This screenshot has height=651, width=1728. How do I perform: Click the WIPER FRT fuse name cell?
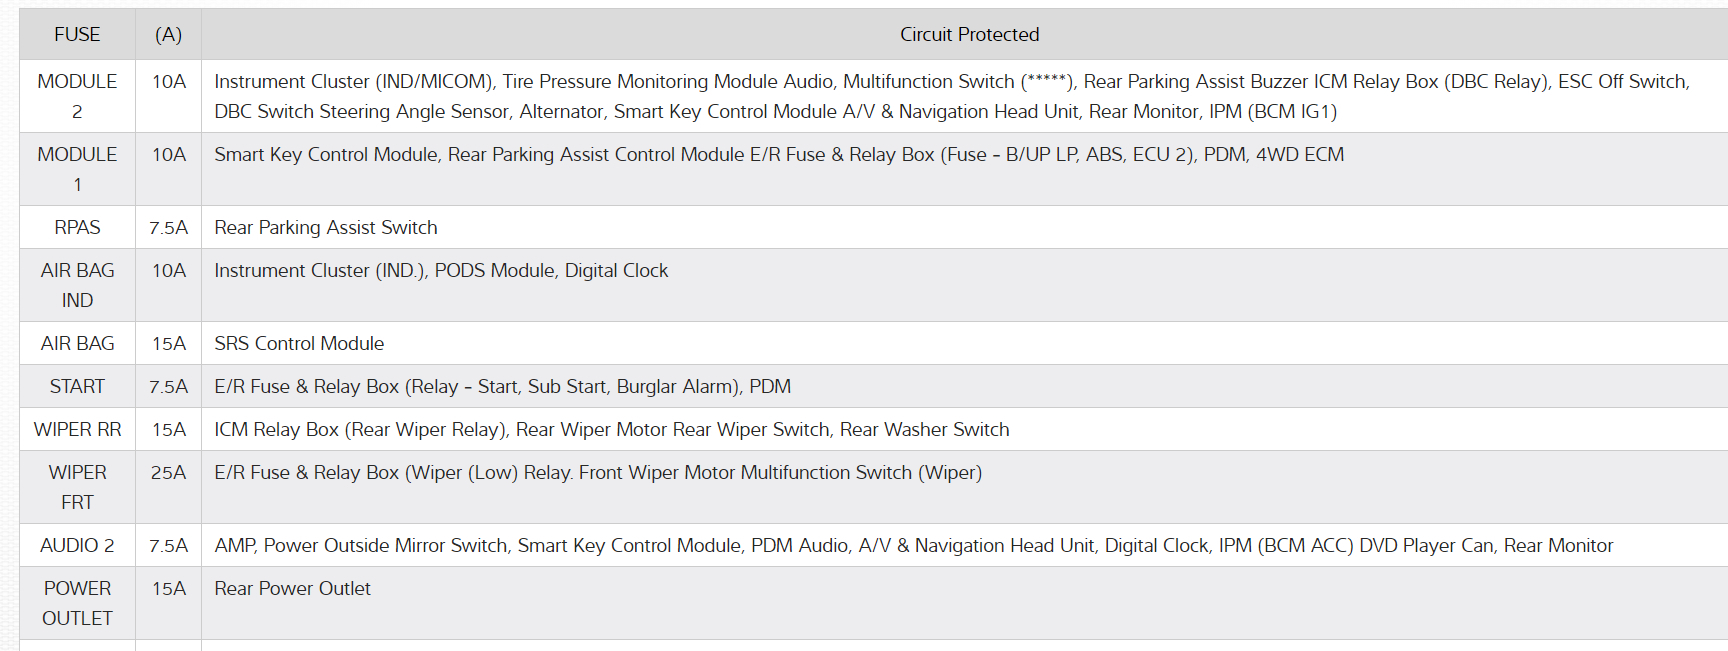pyautogui.click(x=77, y=487)
